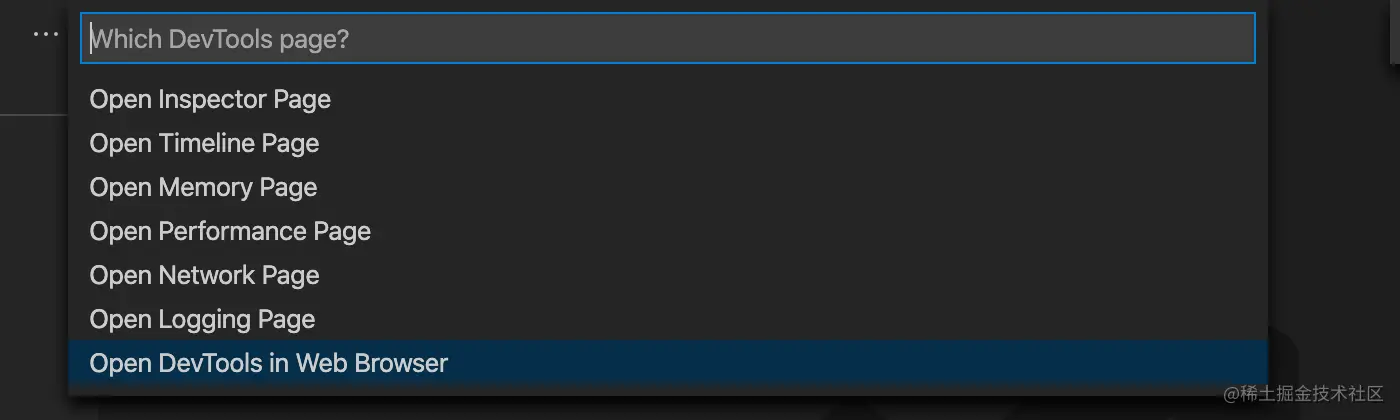Select the Logging page quick pick item
The width and height of the screenshot is (1400, 420).
pyautogui.click(x=668, y=319)
